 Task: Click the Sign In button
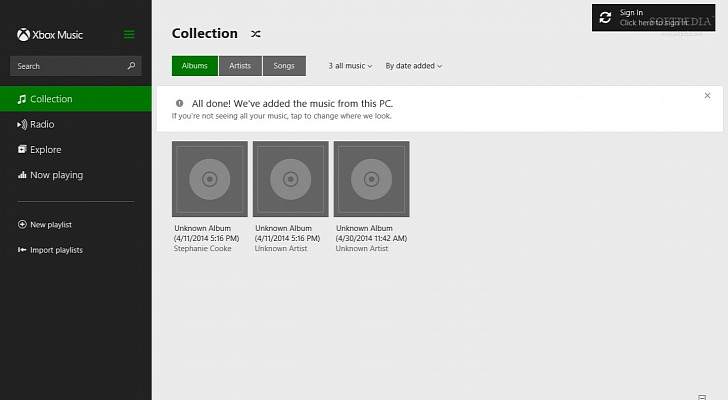click(655, 17)
